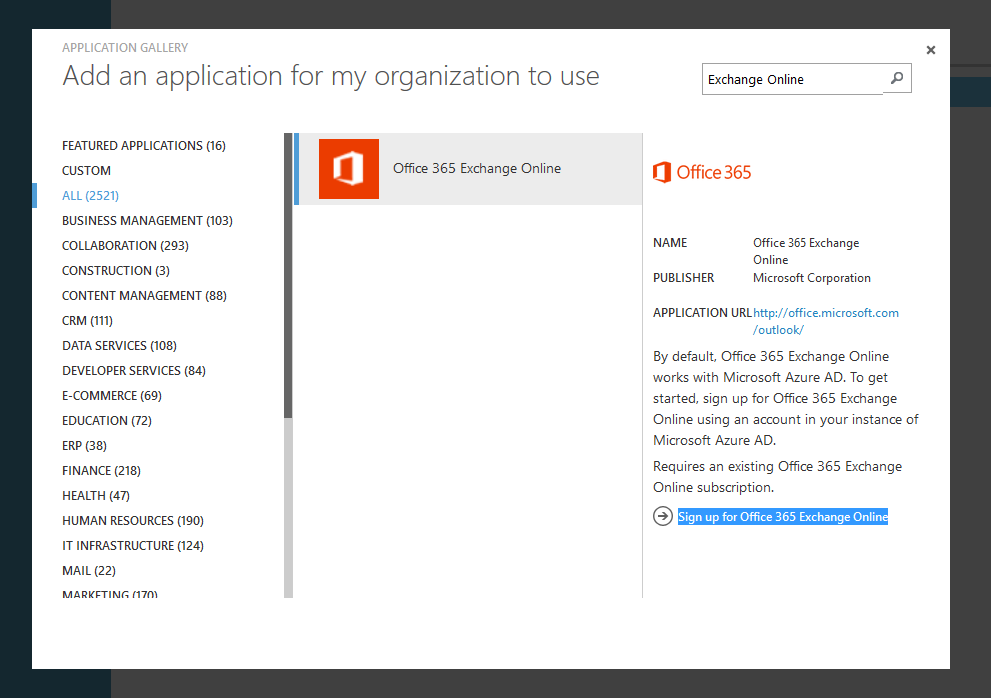
Task: Open the Collaboration category
Action: 125,246
